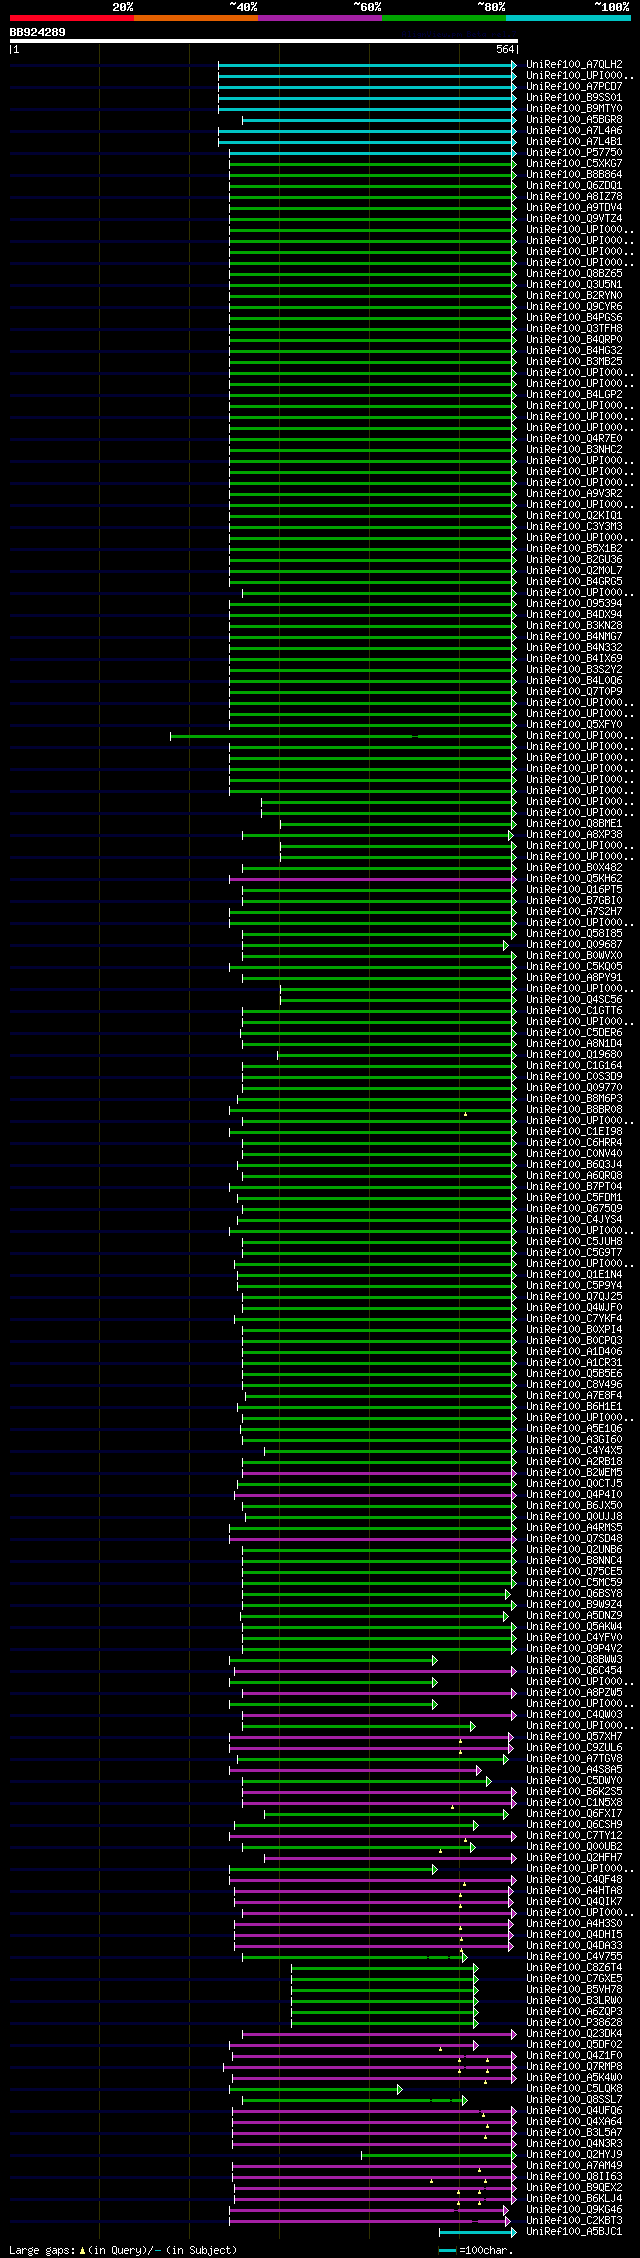The image size is (640, 2258).
Task: Open hit UniRef100_P57750
Action: [x=574, y=152]
